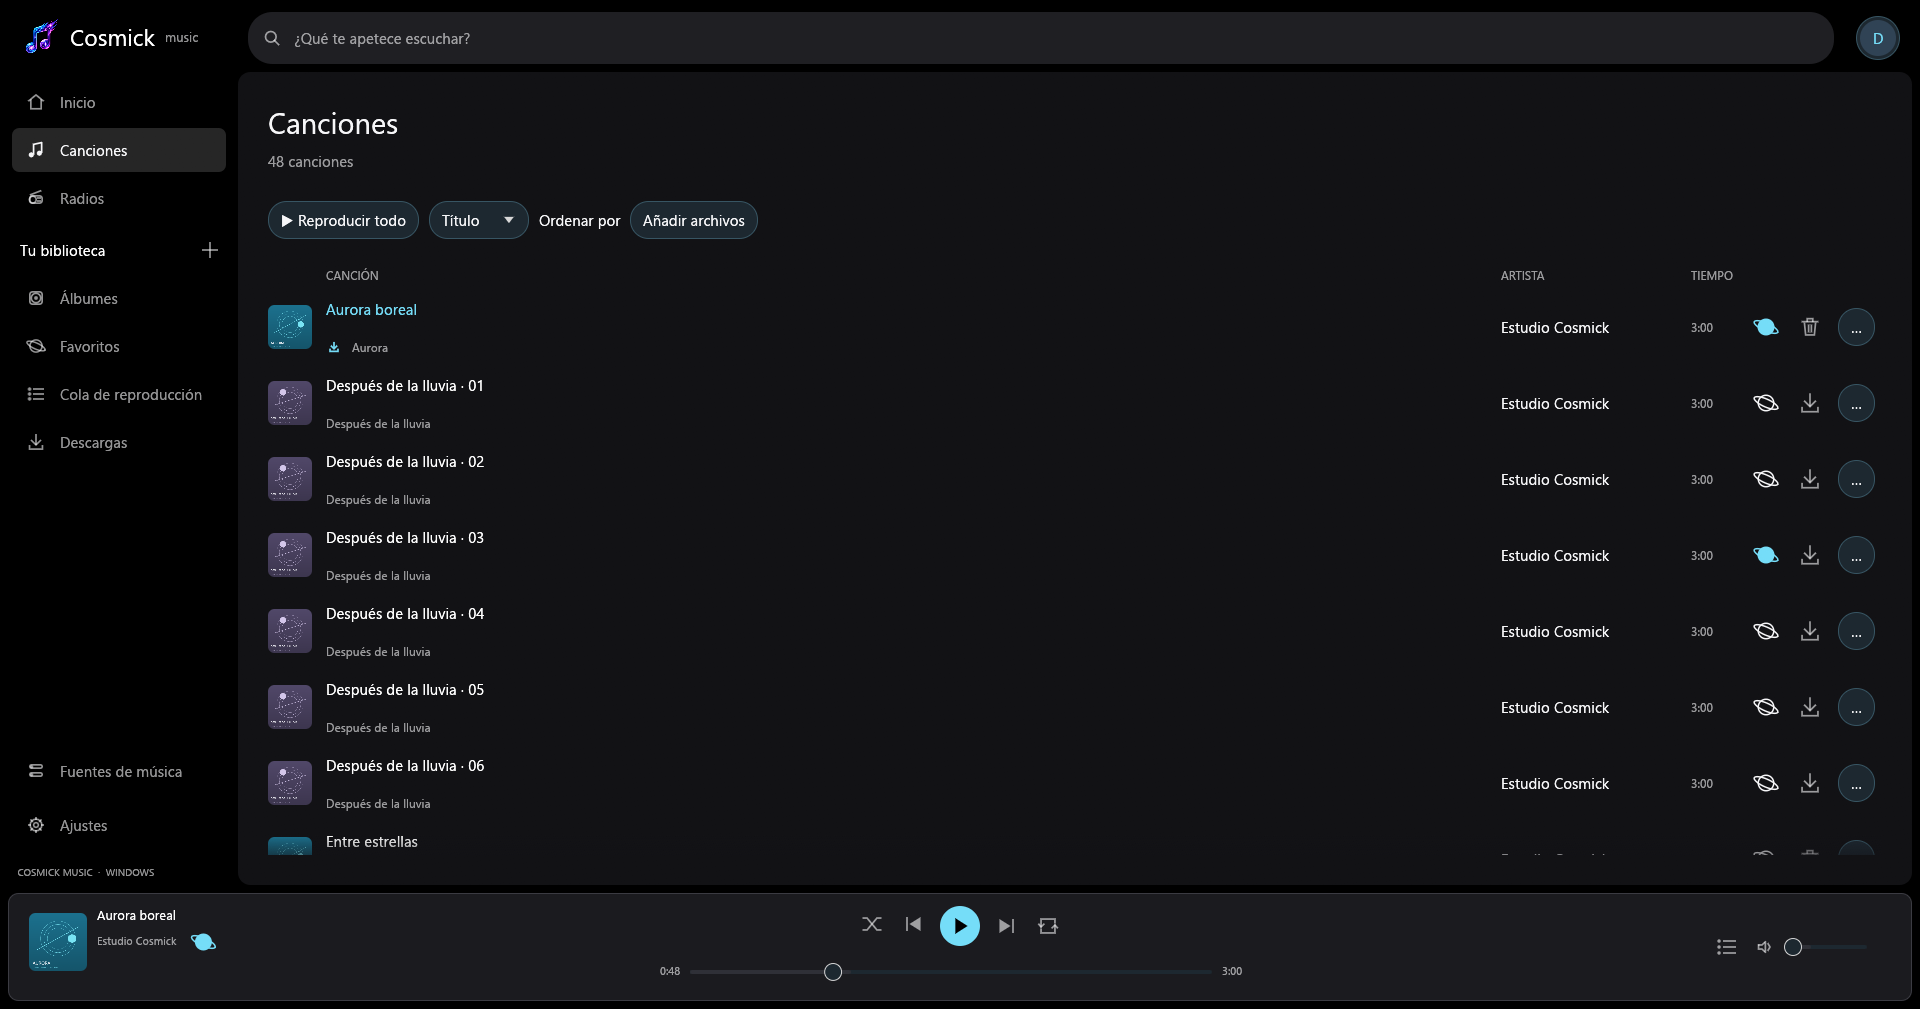This screenshot has height=1009, width=1920.
Task: Toggle favorite planet in the player bar
Action: pyautogui.click(x=203, y=942)
